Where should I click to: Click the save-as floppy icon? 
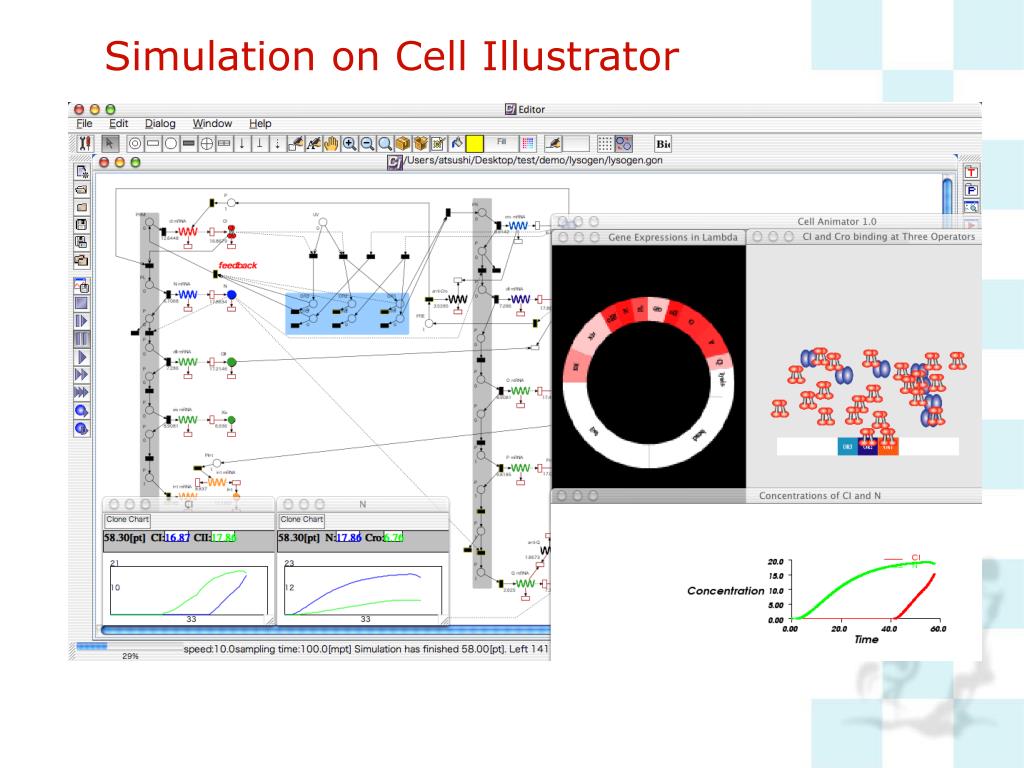(82, 242)
